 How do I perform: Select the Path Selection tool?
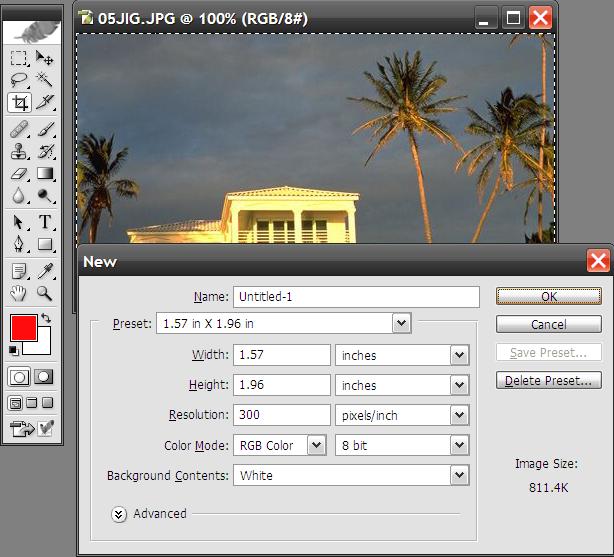coord(18,222)
